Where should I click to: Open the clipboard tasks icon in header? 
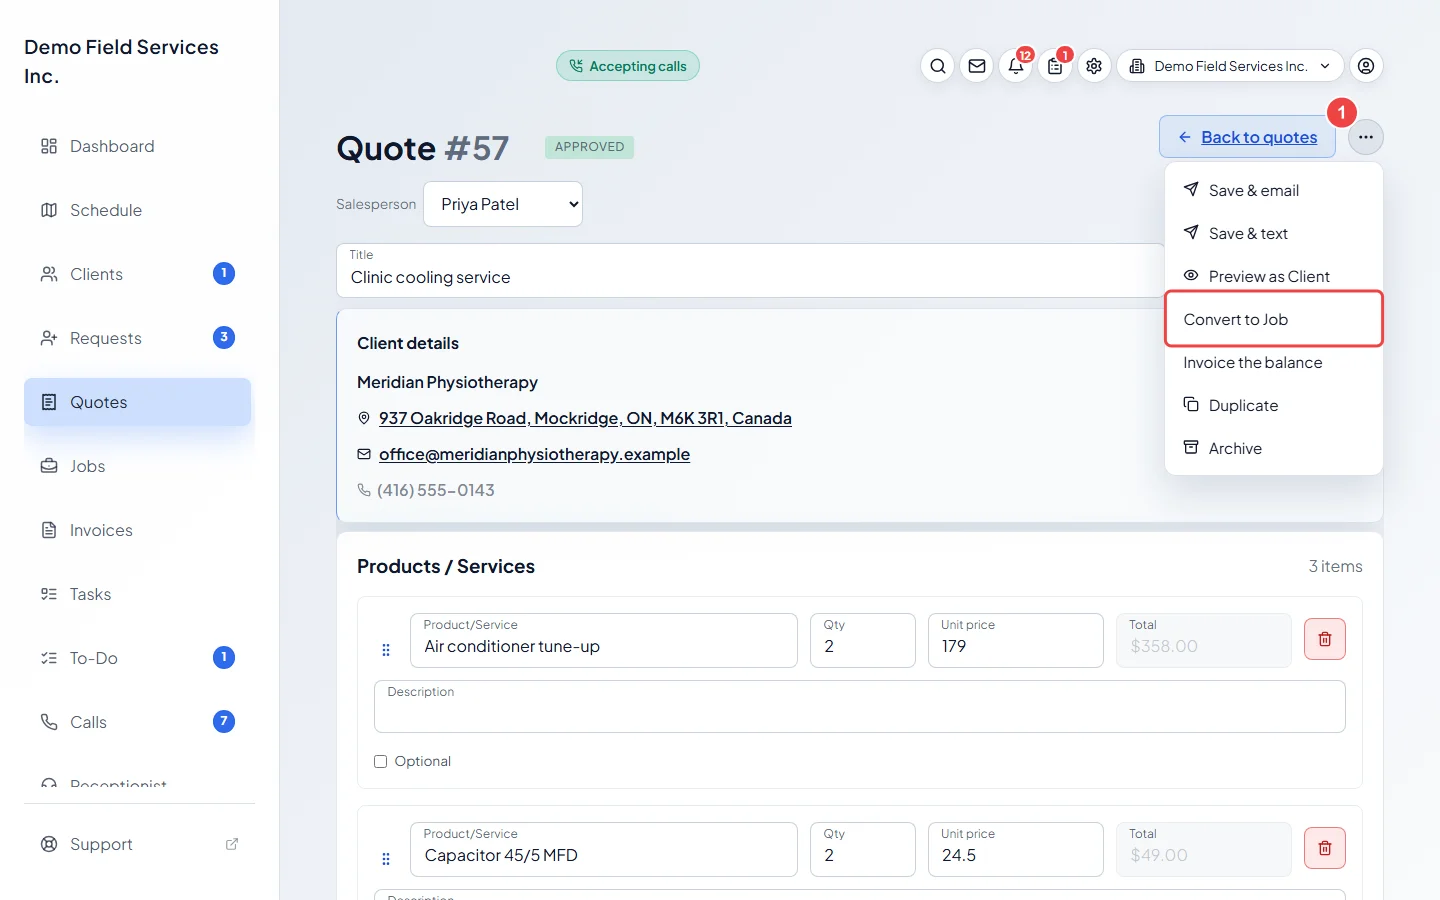coord(1055,66)
